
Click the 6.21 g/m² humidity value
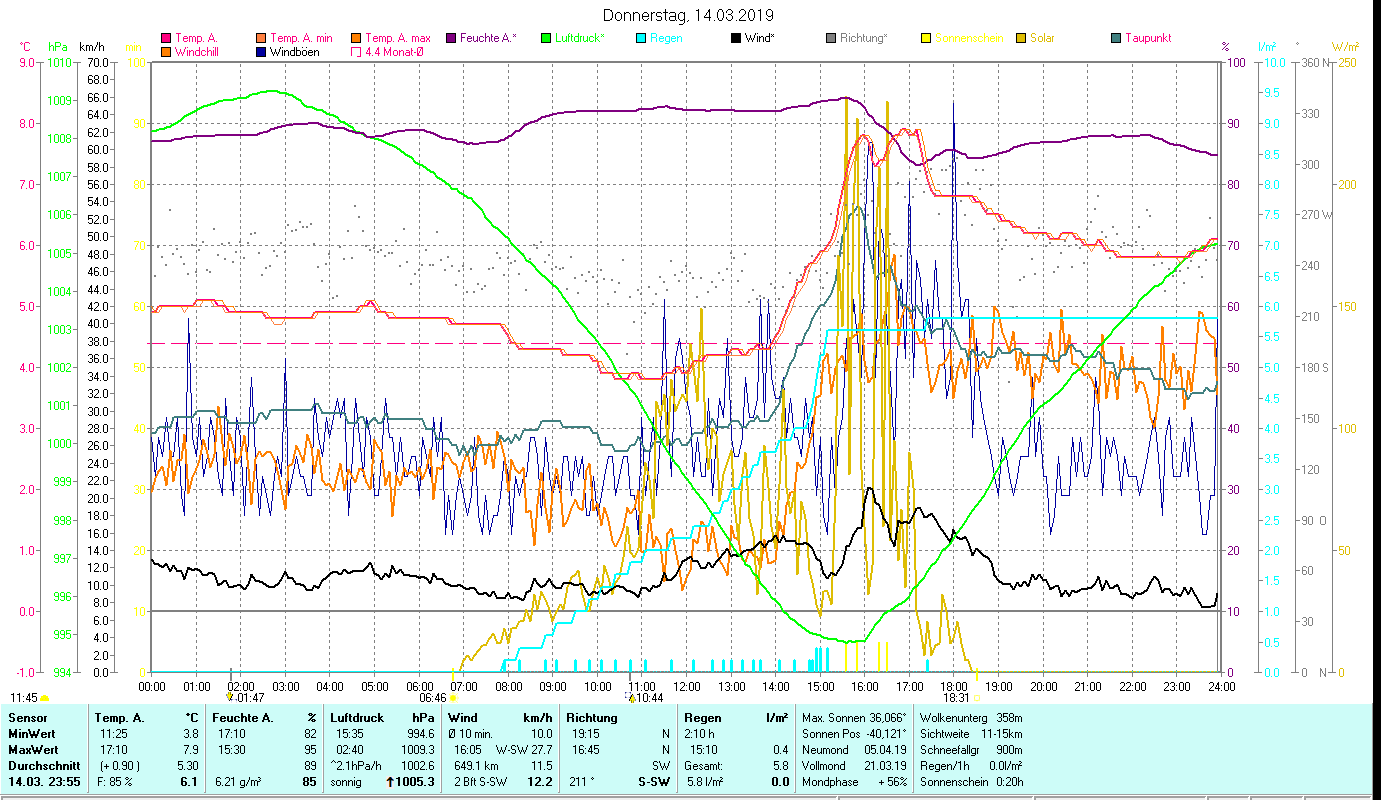tap(238, 782)
